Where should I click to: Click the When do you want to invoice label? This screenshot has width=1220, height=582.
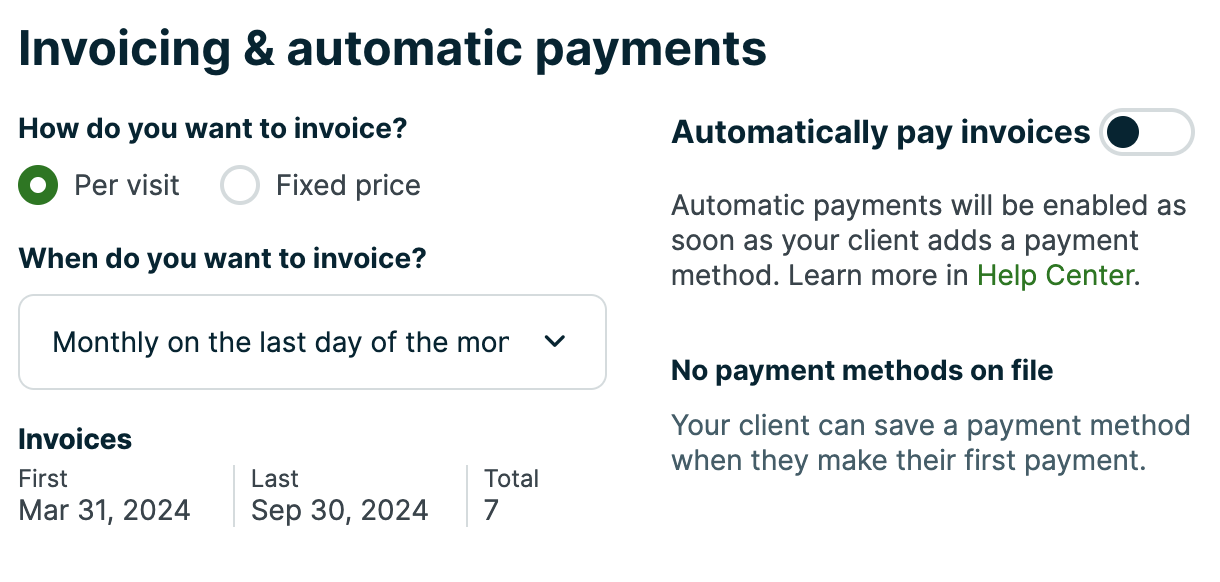(x=222, y=259)
